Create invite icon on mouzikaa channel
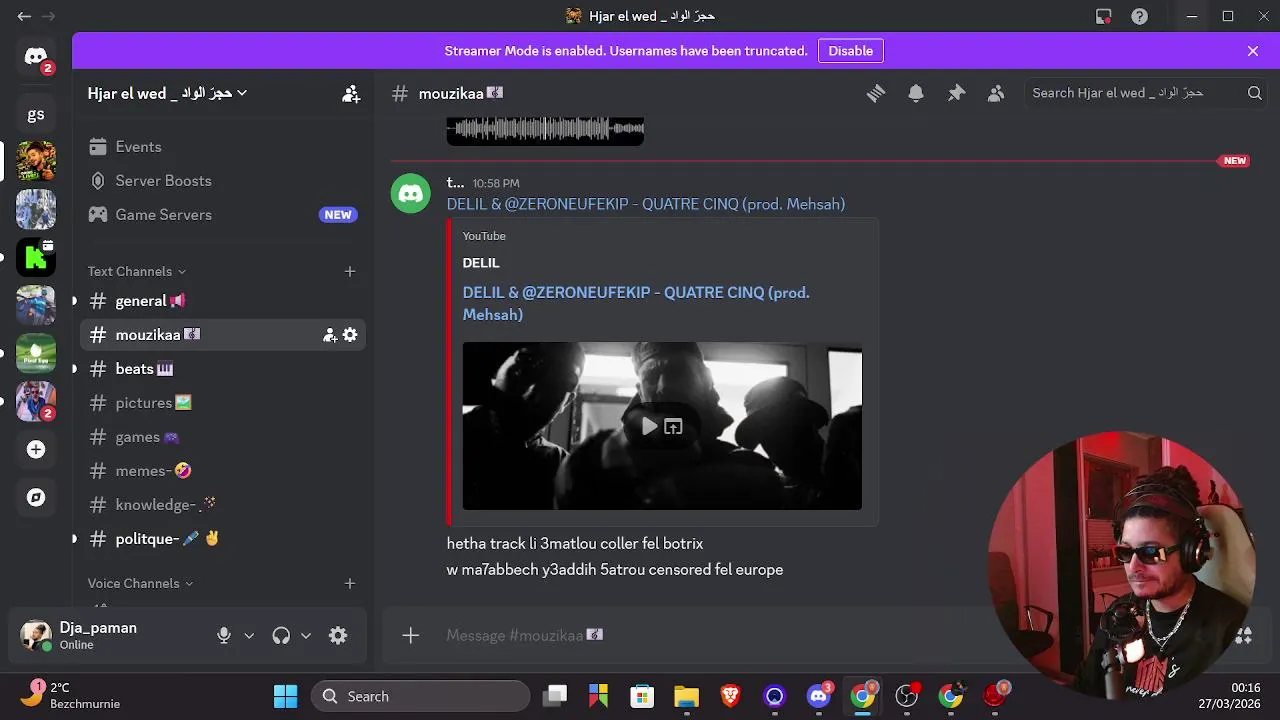Screen dimensions: 1280x720 (x=330, y=335)
